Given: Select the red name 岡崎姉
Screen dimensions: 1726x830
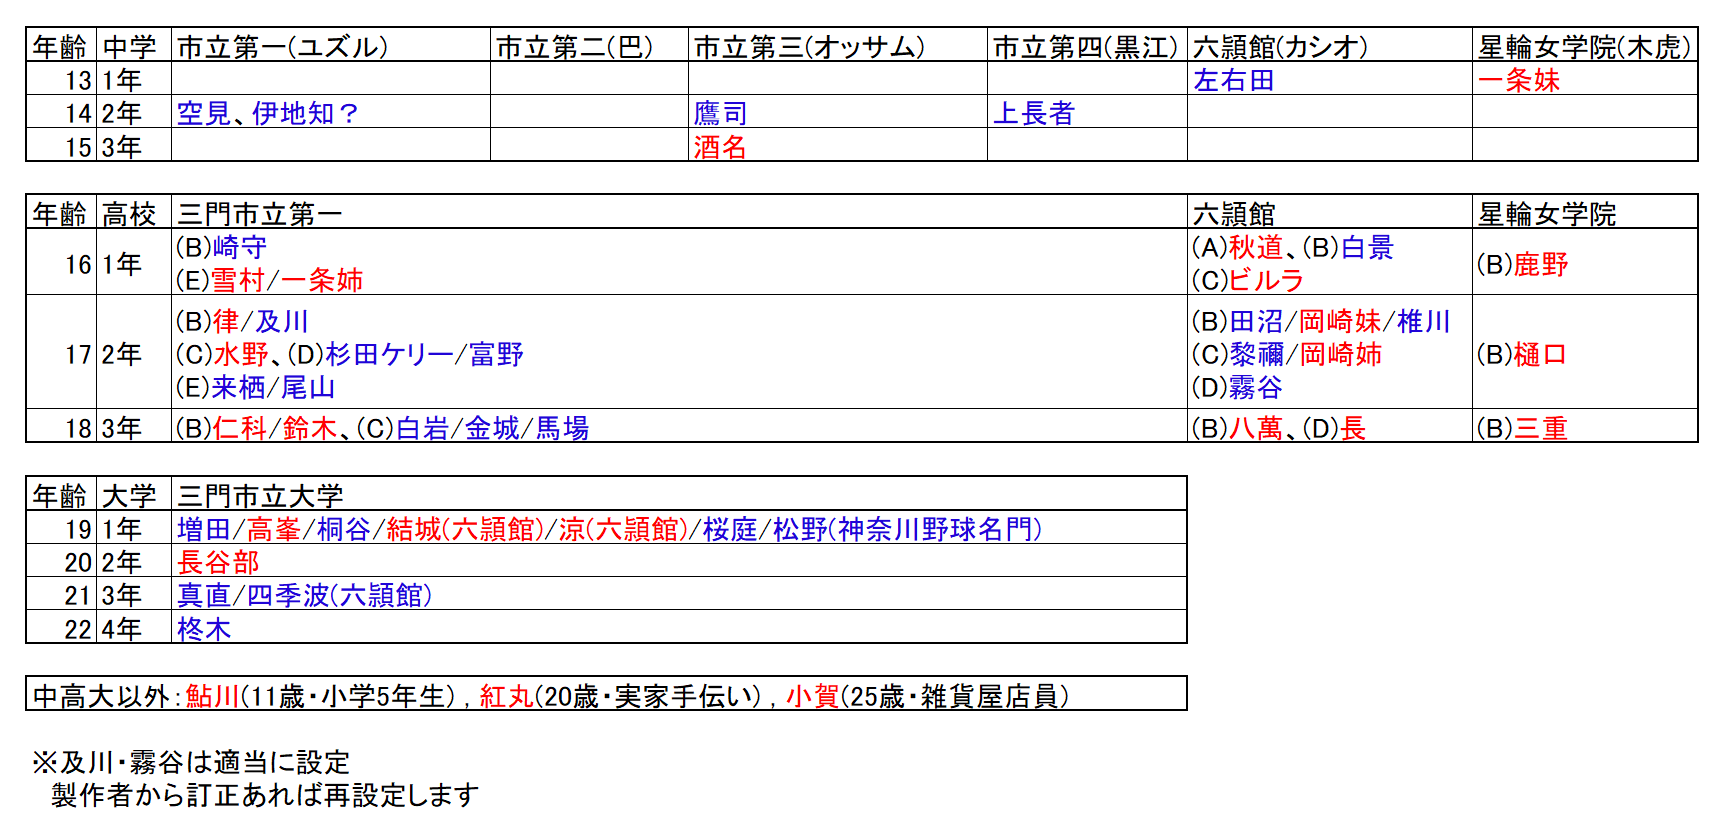Looking at the screenshot, I should click(x=1340, y=354).
